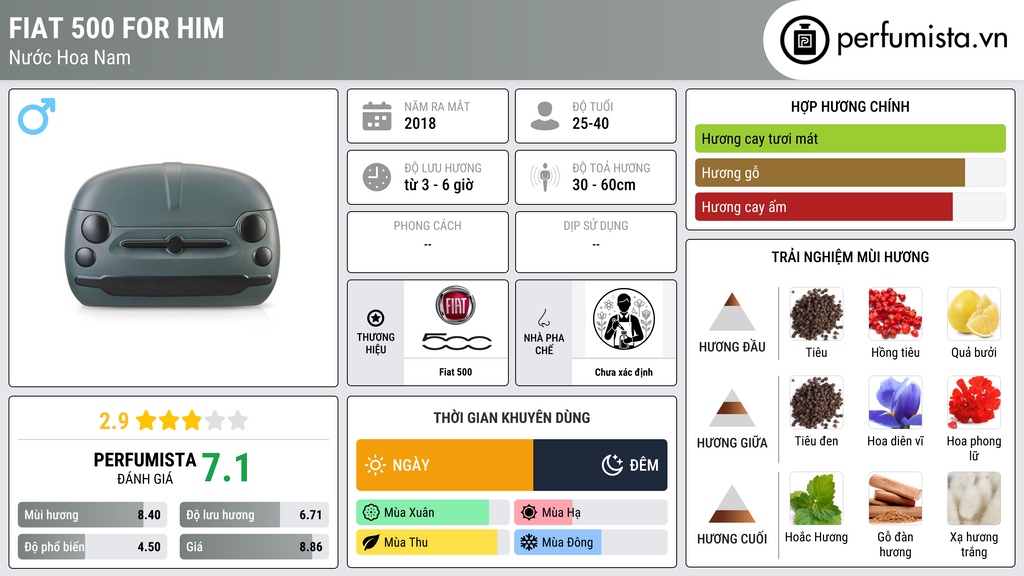Click the Fiat 500 car-shaped bottle image
Image resolution: width=1024 pixels, height=576 pixels.
click(x=173, y=236)
